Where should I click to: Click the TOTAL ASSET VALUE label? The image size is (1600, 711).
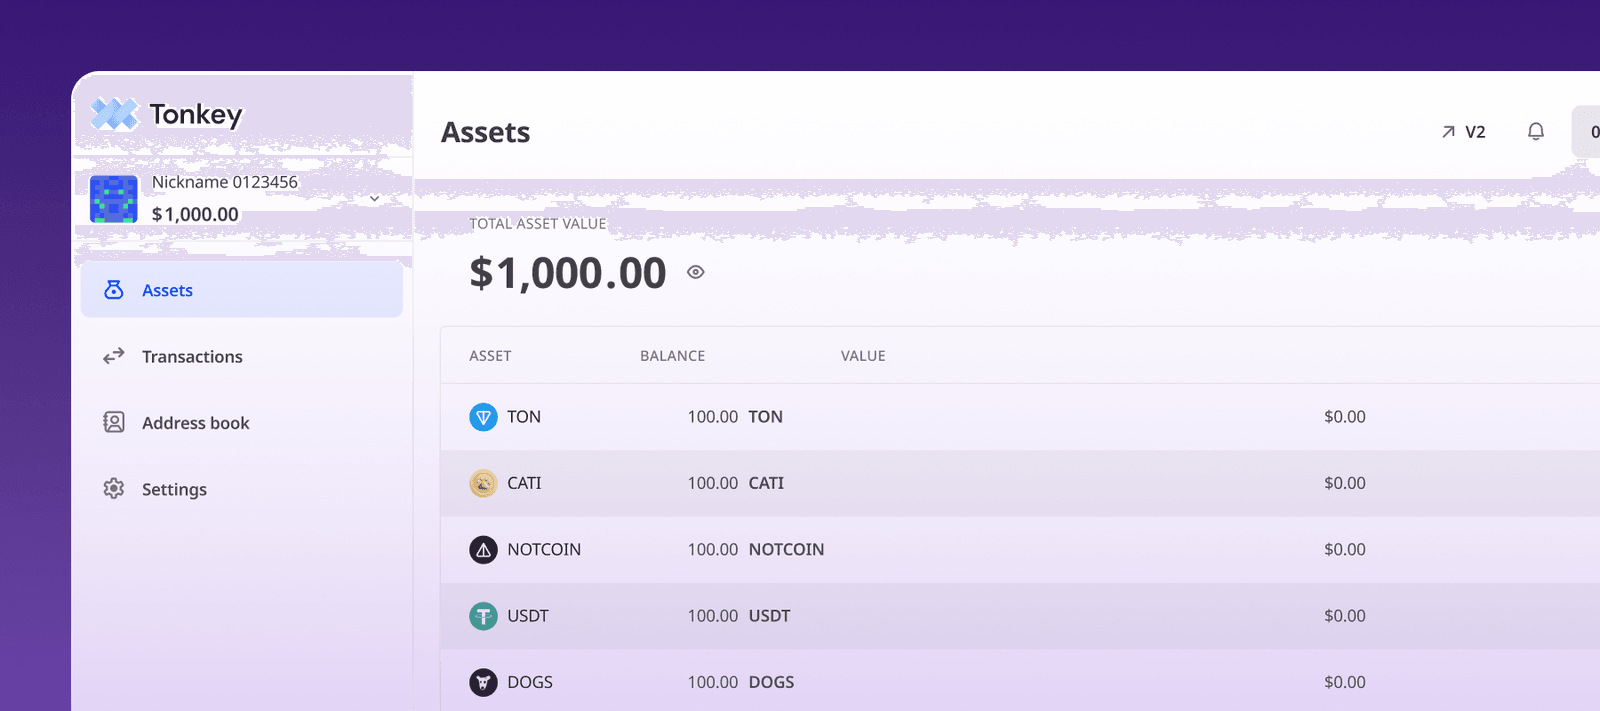[538, 224]
